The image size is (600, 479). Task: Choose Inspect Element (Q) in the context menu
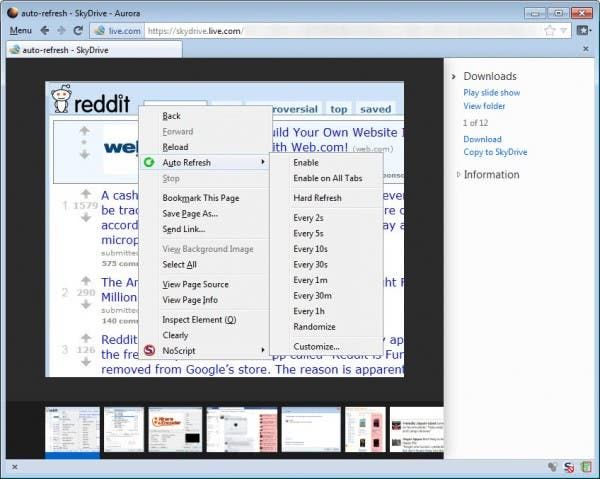coord(199,319)
